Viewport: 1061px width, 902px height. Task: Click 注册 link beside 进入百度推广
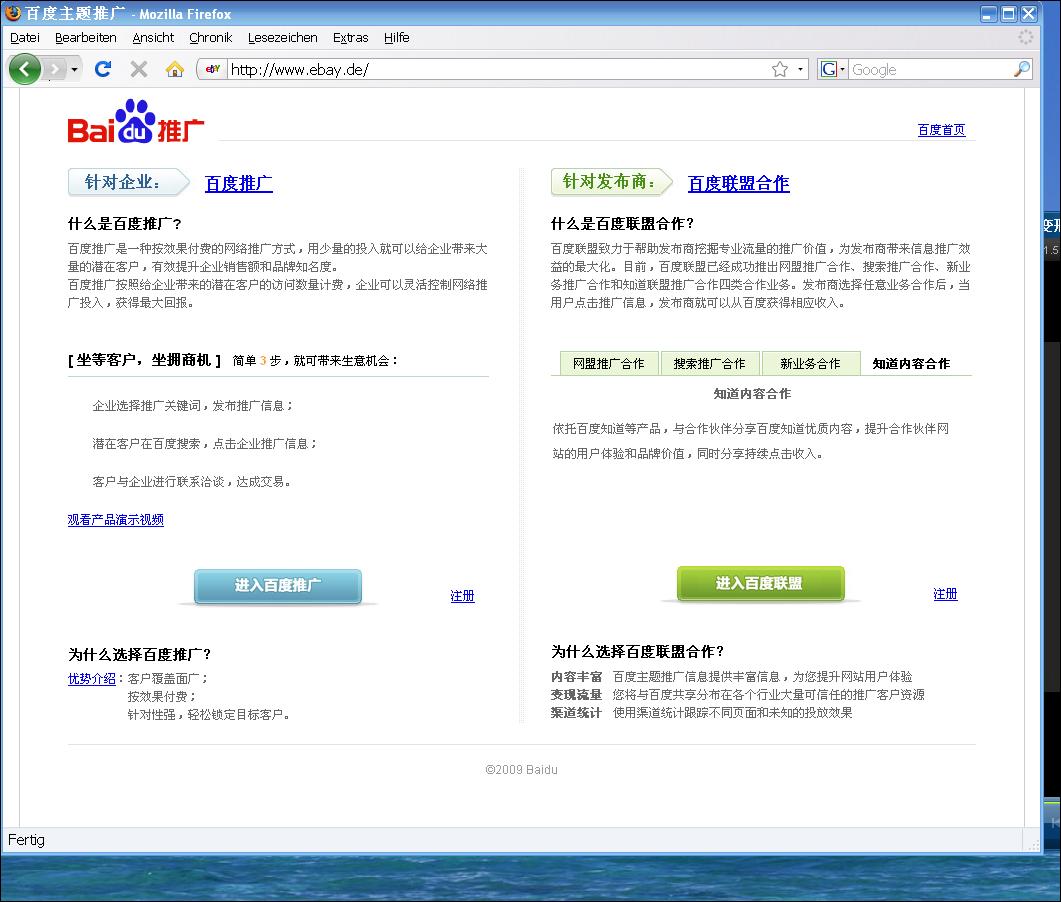pyautogui.click(x=462, y=596)
